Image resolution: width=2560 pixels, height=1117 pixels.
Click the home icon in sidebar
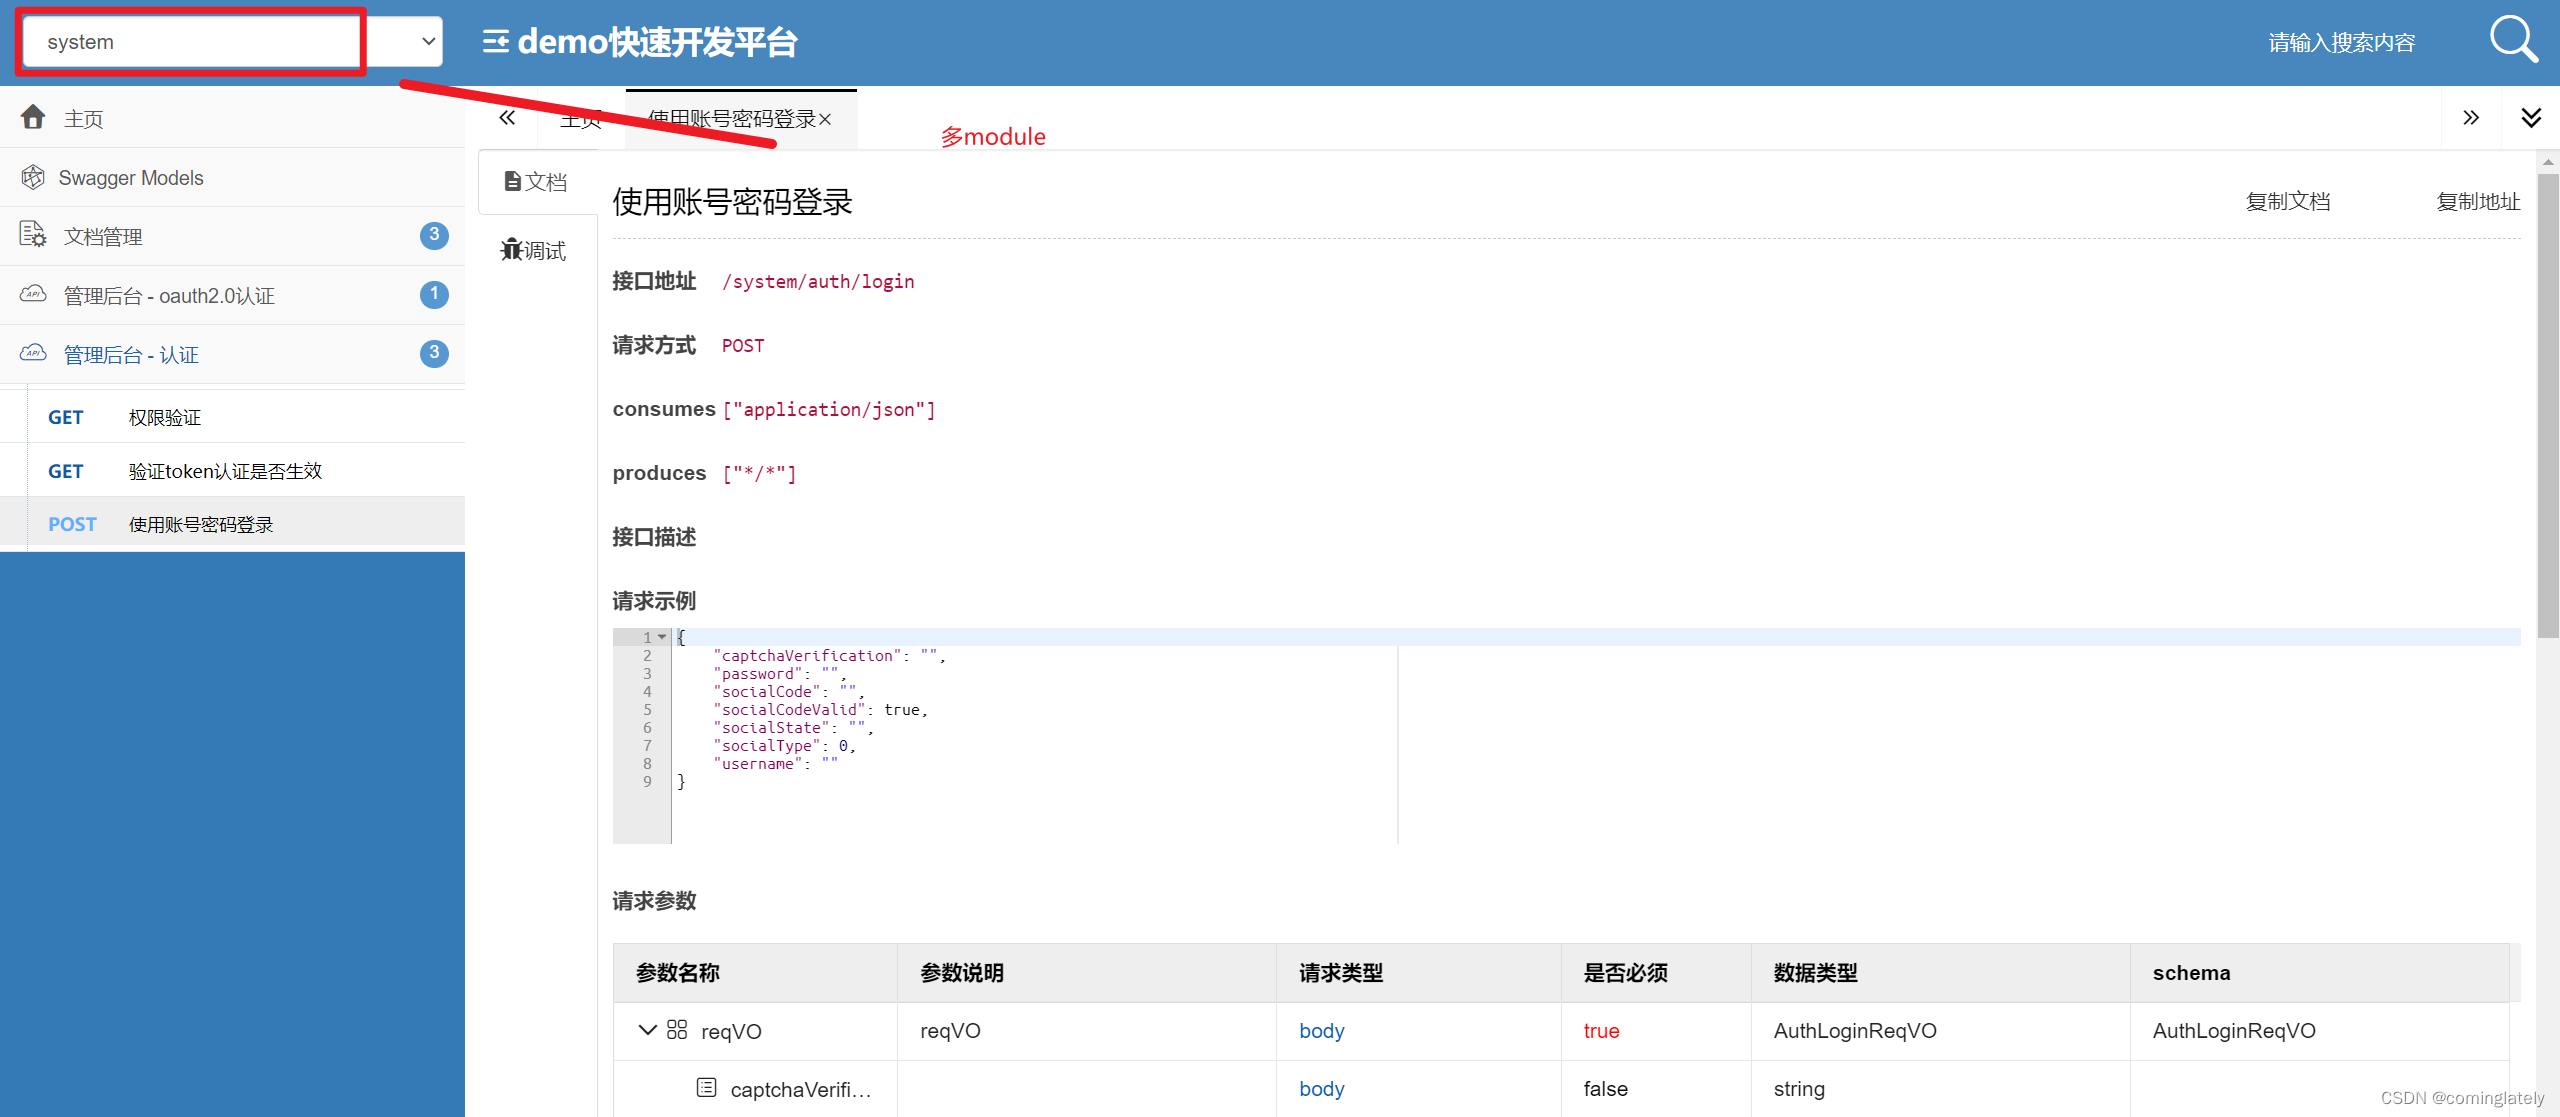coord(33,118)
